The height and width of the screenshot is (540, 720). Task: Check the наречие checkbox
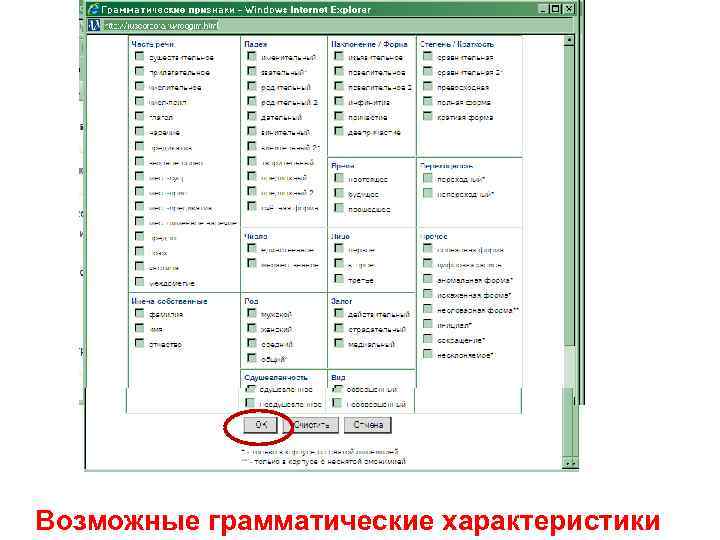tap(140, 131)
